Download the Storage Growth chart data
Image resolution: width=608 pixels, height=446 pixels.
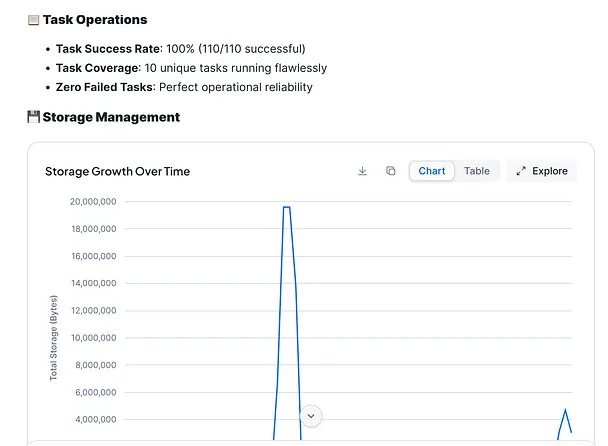click(362, 171)
